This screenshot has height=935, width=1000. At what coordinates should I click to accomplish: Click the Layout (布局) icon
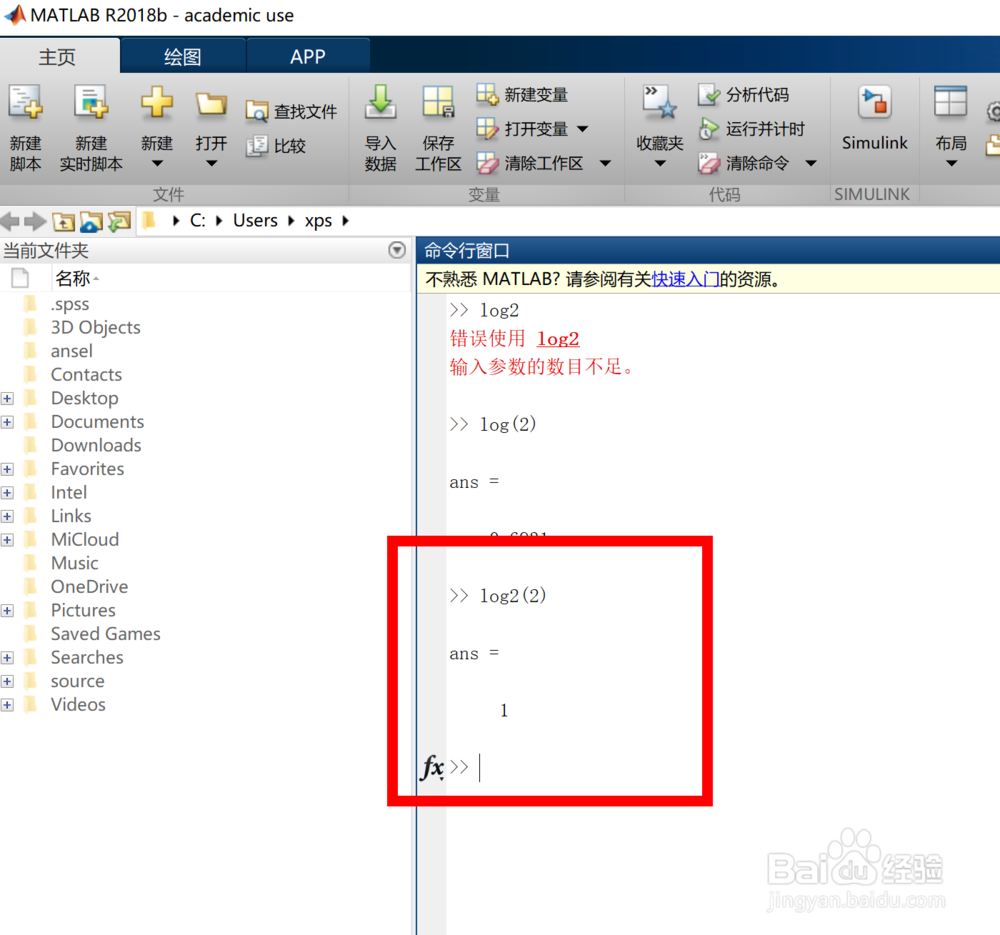click(x=950, y=102)
